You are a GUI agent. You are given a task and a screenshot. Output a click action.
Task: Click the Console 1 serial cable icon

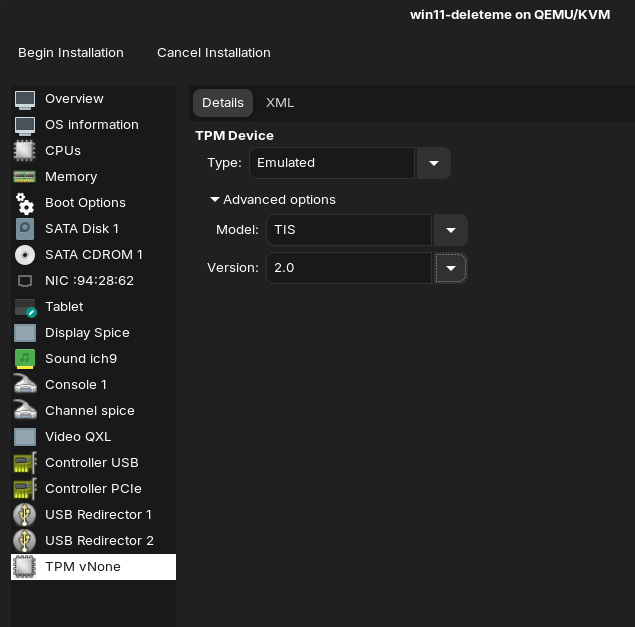(25, 385)
